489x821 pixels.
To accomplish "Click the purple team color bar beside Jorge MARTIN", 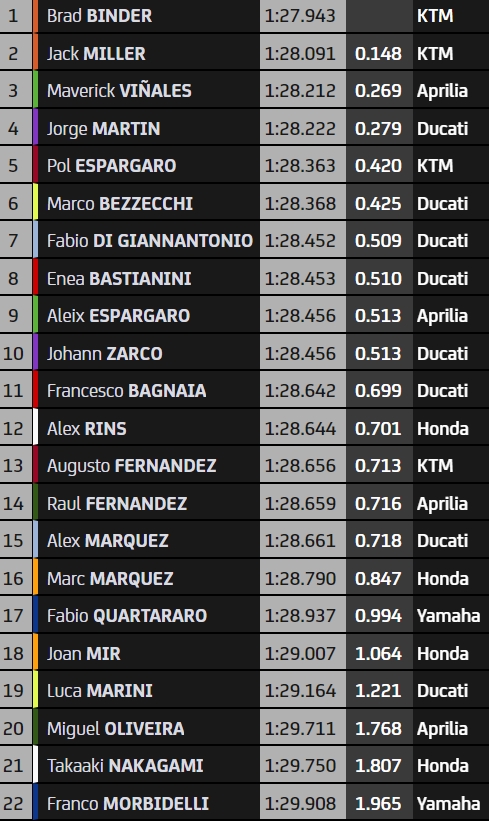I will click(36, 128).
